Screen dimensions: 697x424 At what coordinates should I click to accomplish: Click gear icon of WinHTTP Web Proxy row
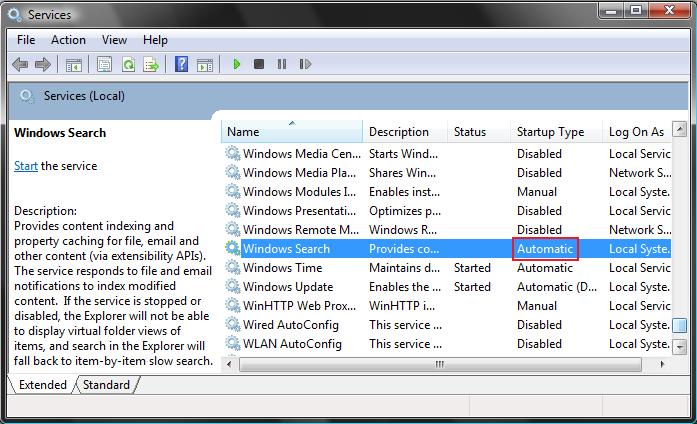click(x=232, y=306)
